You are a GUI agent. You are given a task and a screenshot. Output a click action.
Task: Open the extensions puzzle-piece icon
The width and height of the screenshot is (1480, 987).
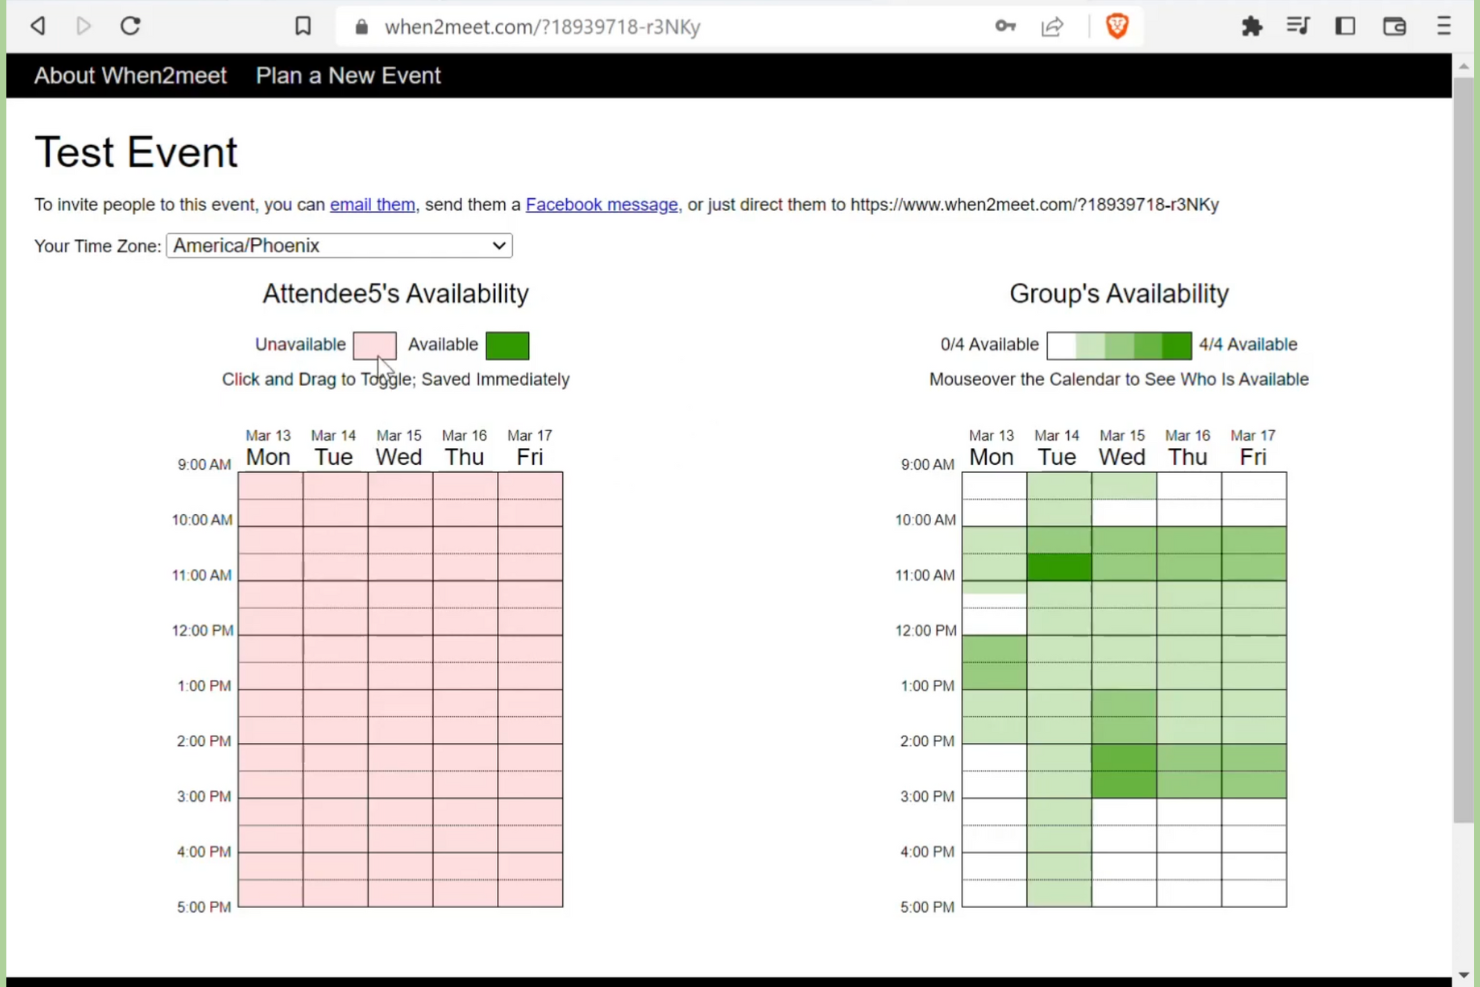click(x=1252, y=26)
